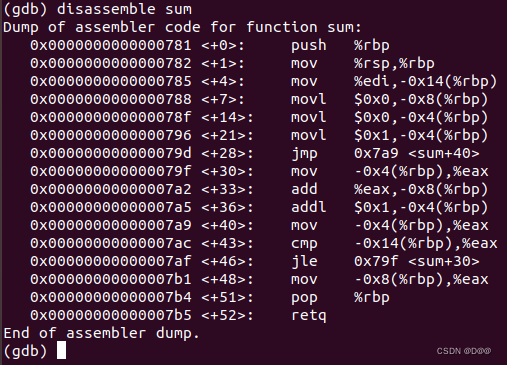Click the 'movl $0x0,-0x4(%rbp)' operand

[x=421, y=118]
